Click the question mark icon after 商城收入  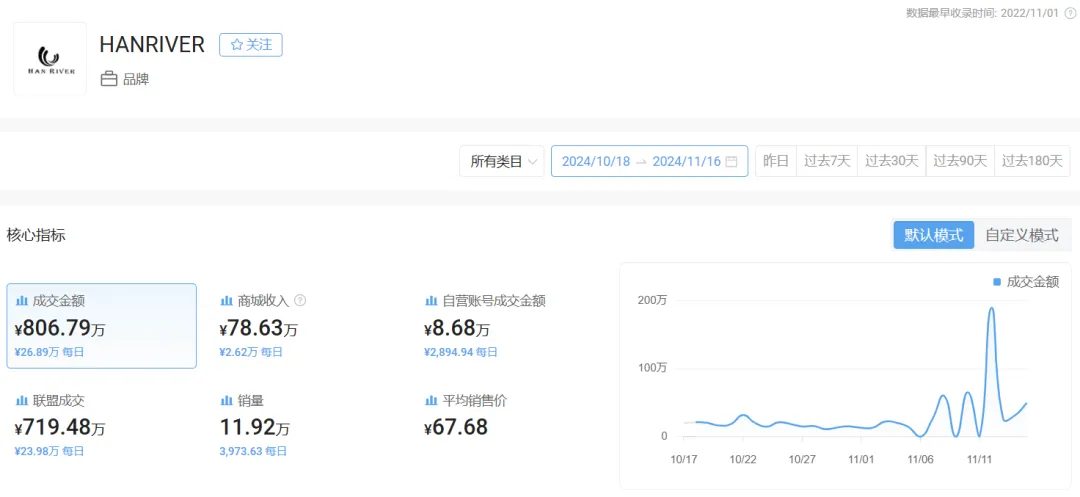[300, 301]
